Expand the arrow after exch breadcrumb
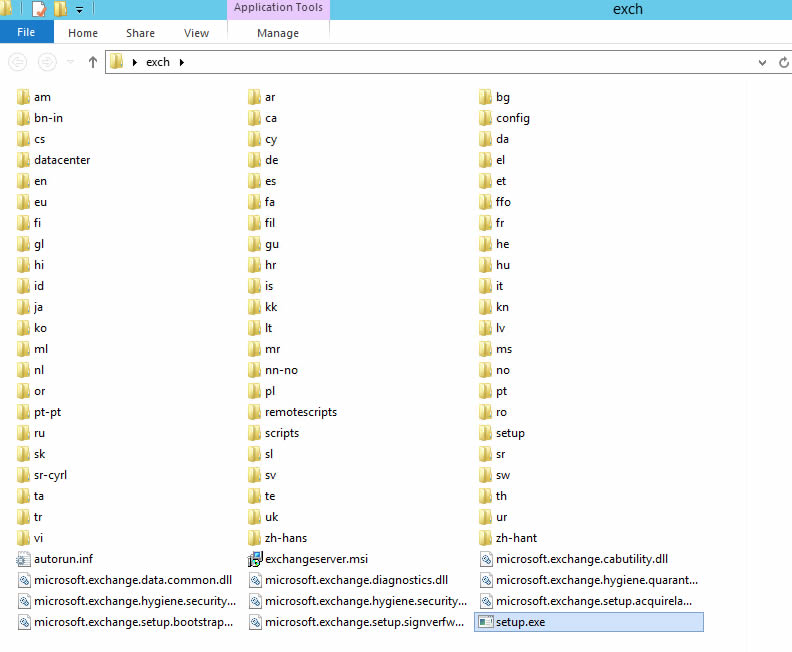Viewport: 792px width, 652px height. [182, 62]
